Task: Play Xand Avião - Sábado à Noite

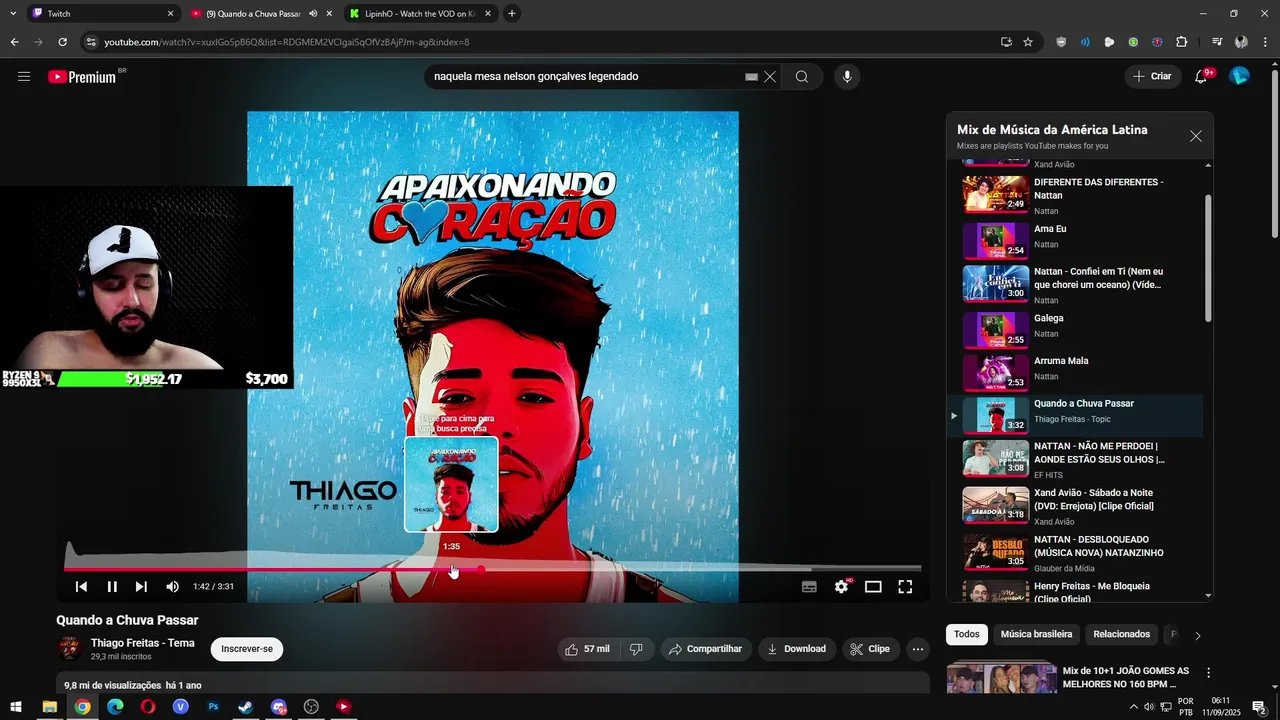Action: pyautogui.click(x=1075, y=506)
